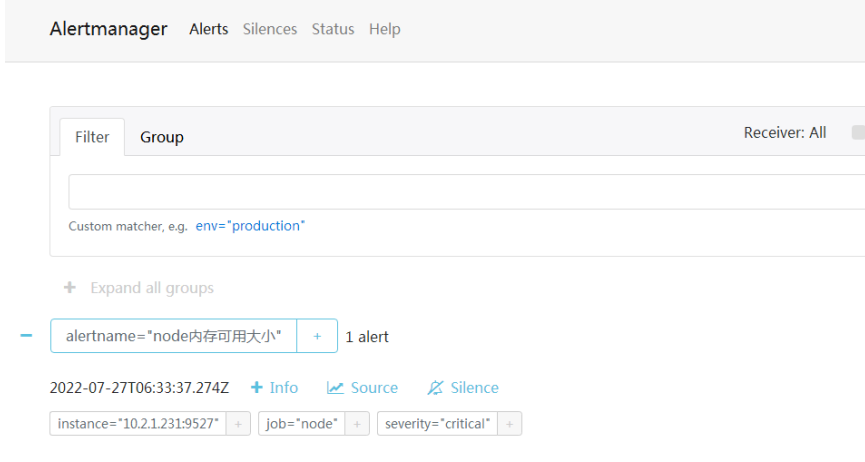865x462 pixels.
Task: Click the severity="critical" label chip
Action: 437,424
